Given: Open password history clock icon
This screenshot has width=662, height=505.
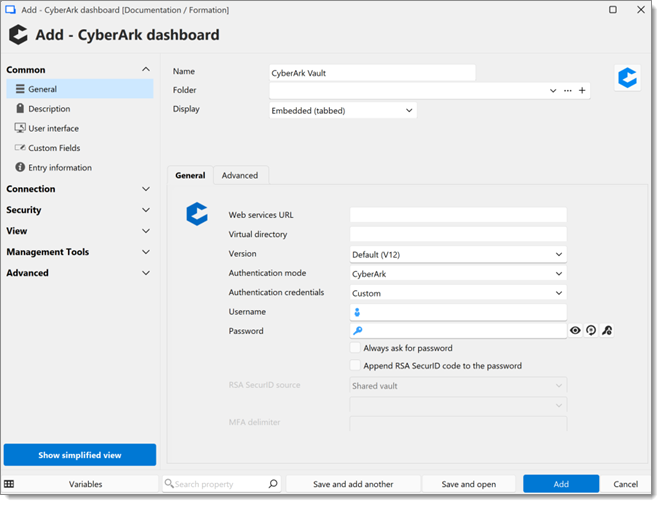Looking at the screenshot, I should pyautogui.click(x=591, y=331).
